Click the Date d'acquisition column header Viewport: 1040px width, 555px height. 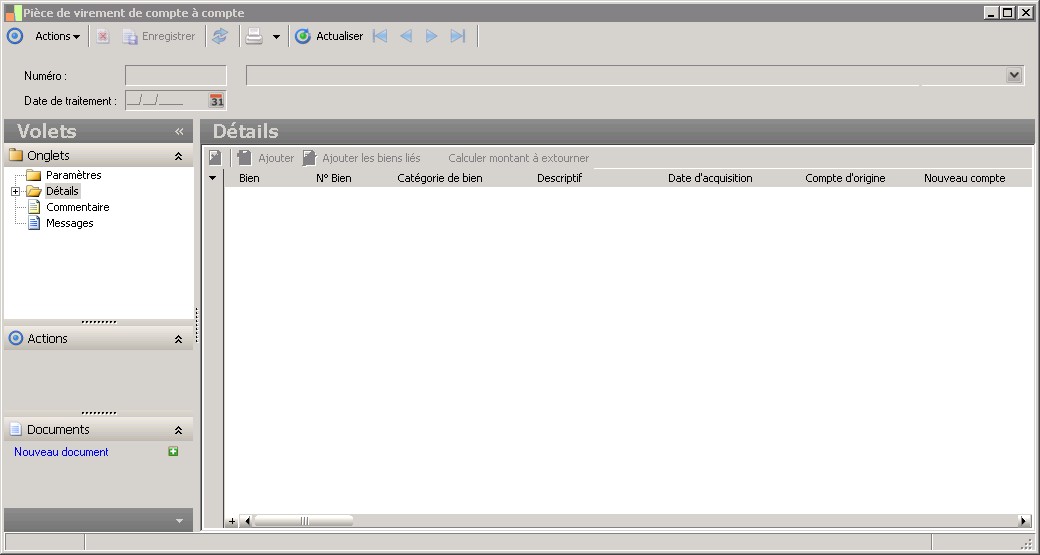(710, 178)
